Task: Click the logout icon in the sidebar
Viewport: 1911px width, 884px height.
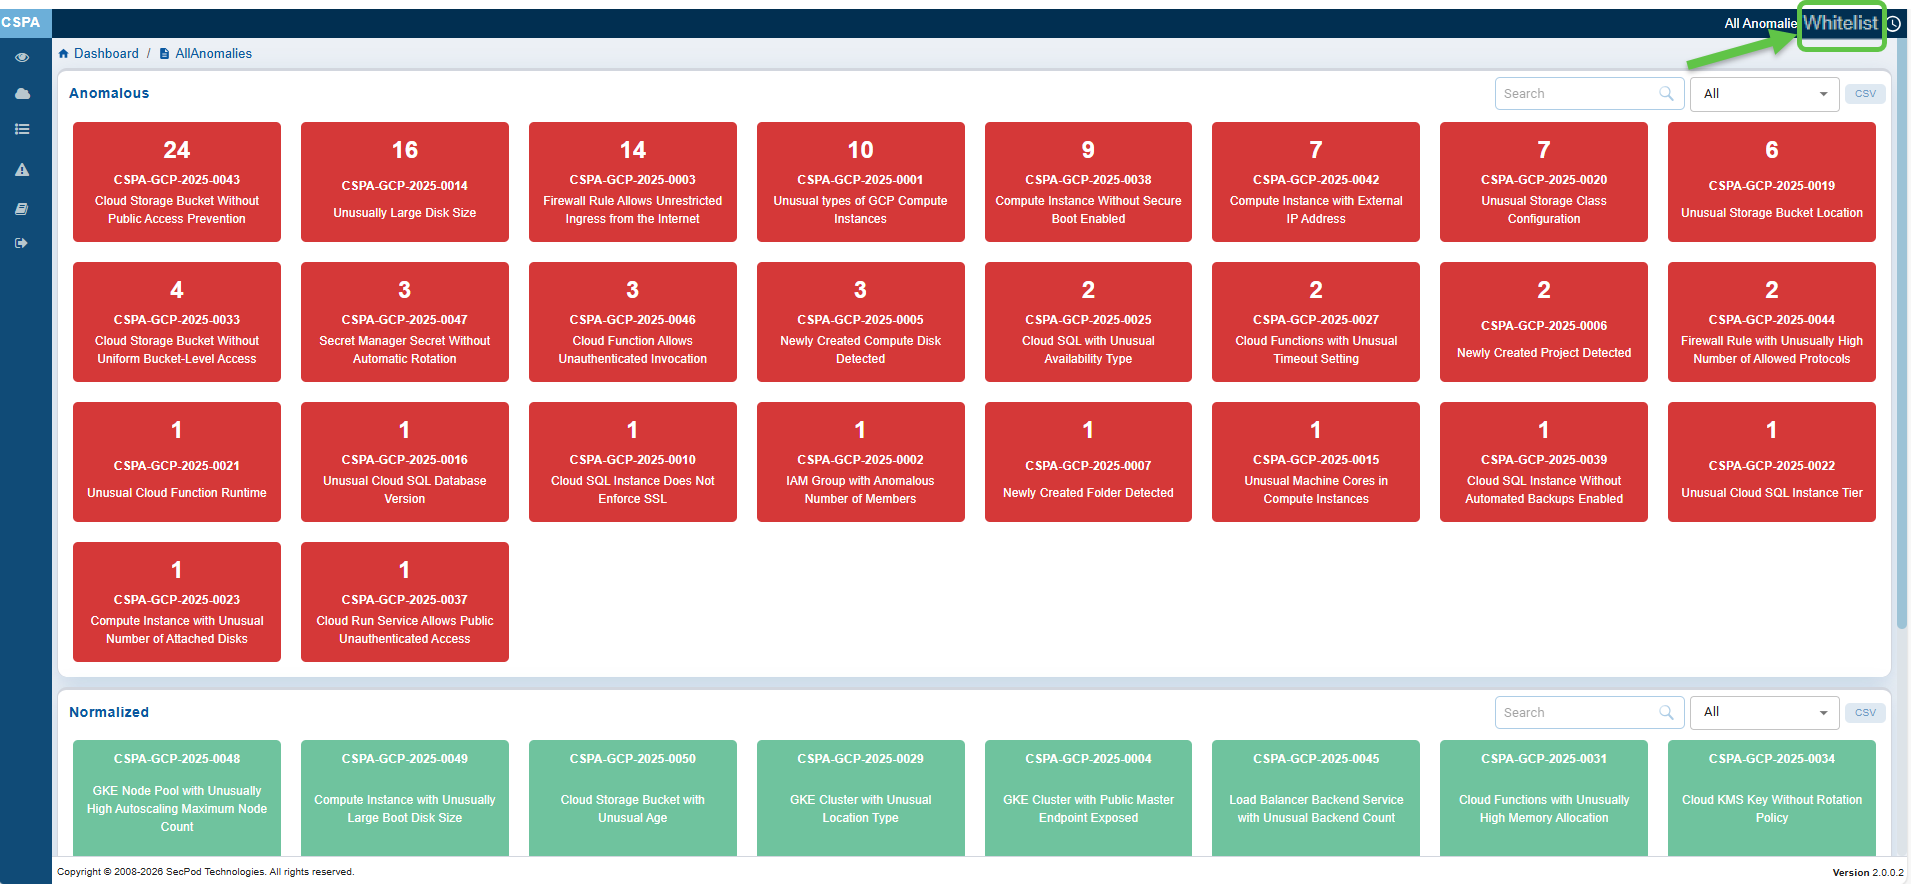Action: tap(22, 243)
